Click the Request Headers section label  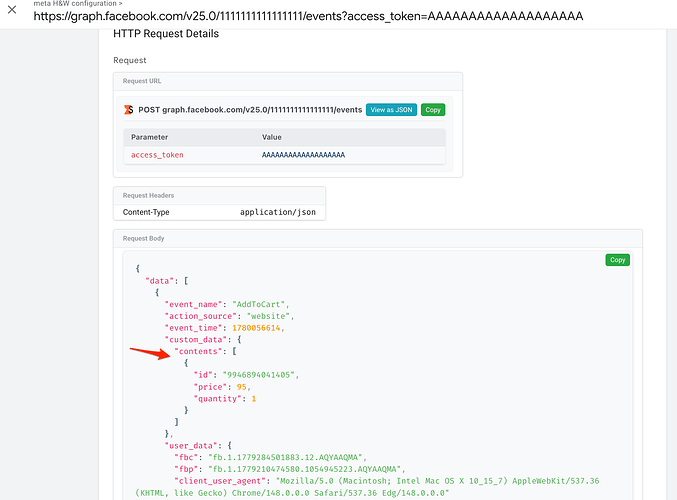pos(148,196)
